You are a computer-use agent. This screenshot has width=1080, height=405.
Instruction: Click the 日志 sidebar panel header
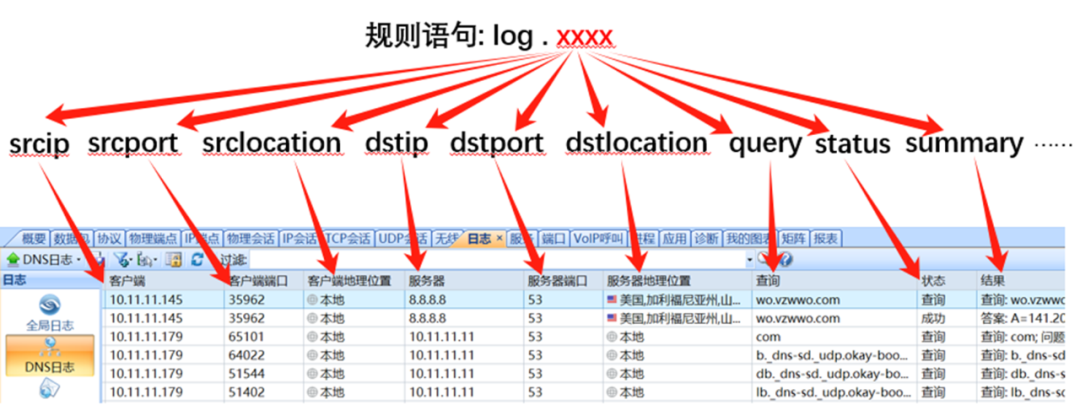50,280
